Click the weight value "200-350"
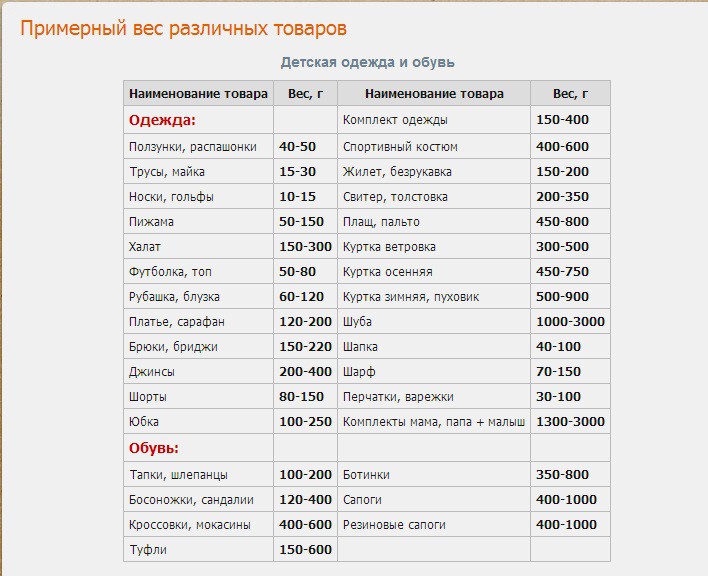 point(562,197)
